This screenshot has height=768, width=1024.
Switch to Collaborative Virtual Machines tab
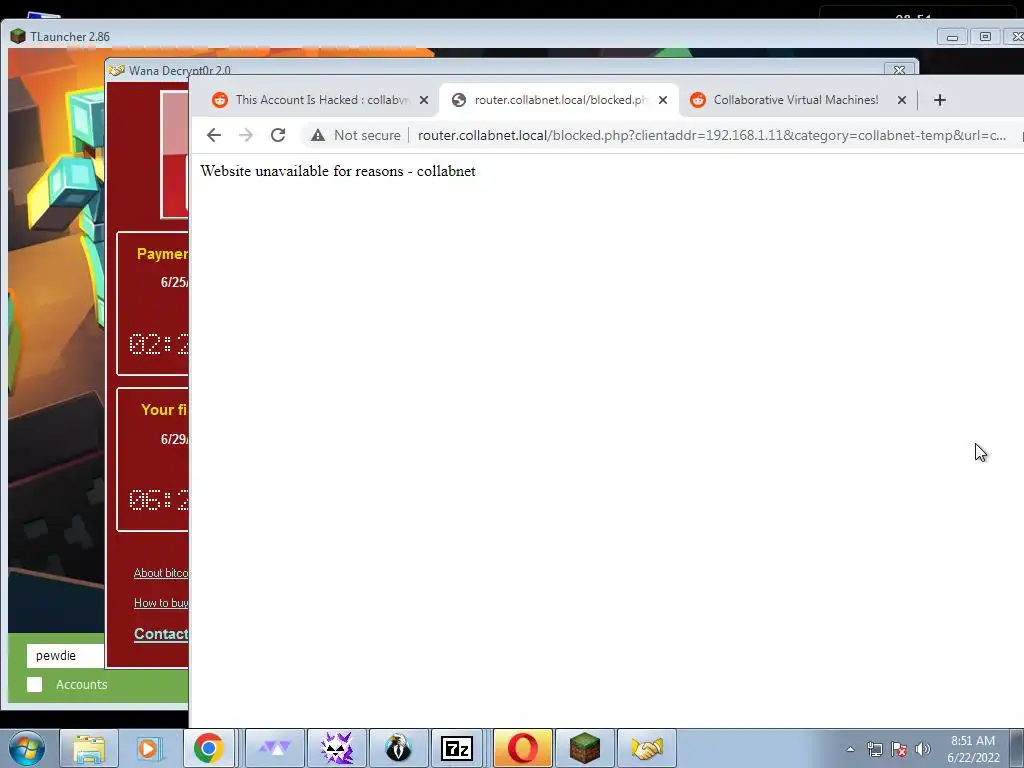tap(797, 100)
